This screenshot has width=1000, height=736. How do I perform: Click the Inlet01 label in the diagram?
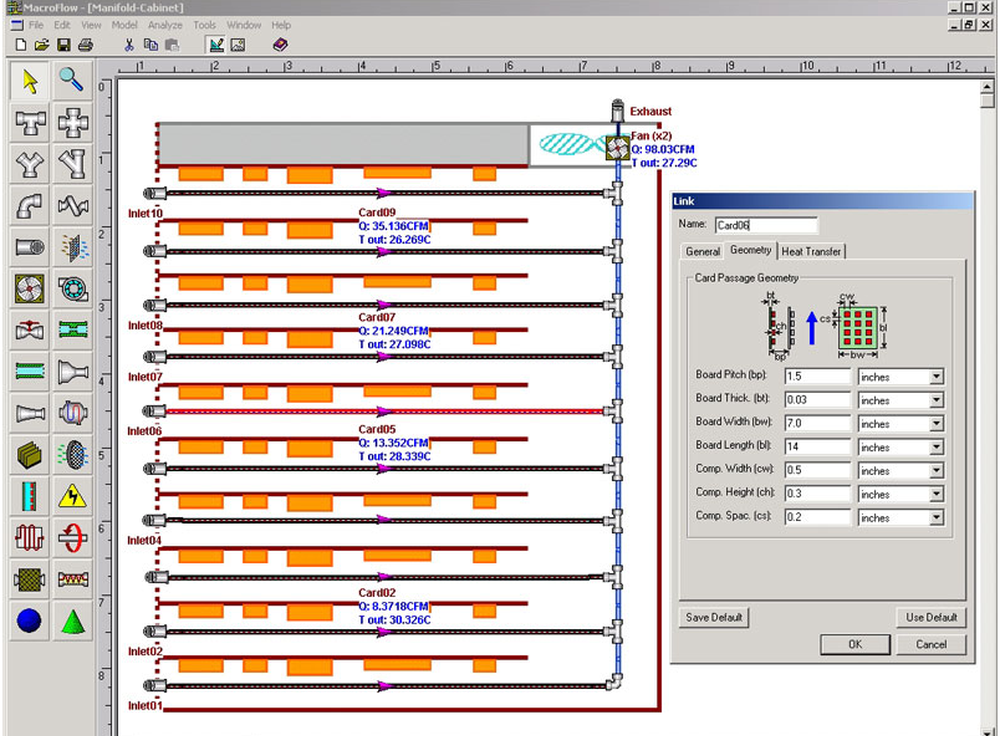click(x=145, y=705)
